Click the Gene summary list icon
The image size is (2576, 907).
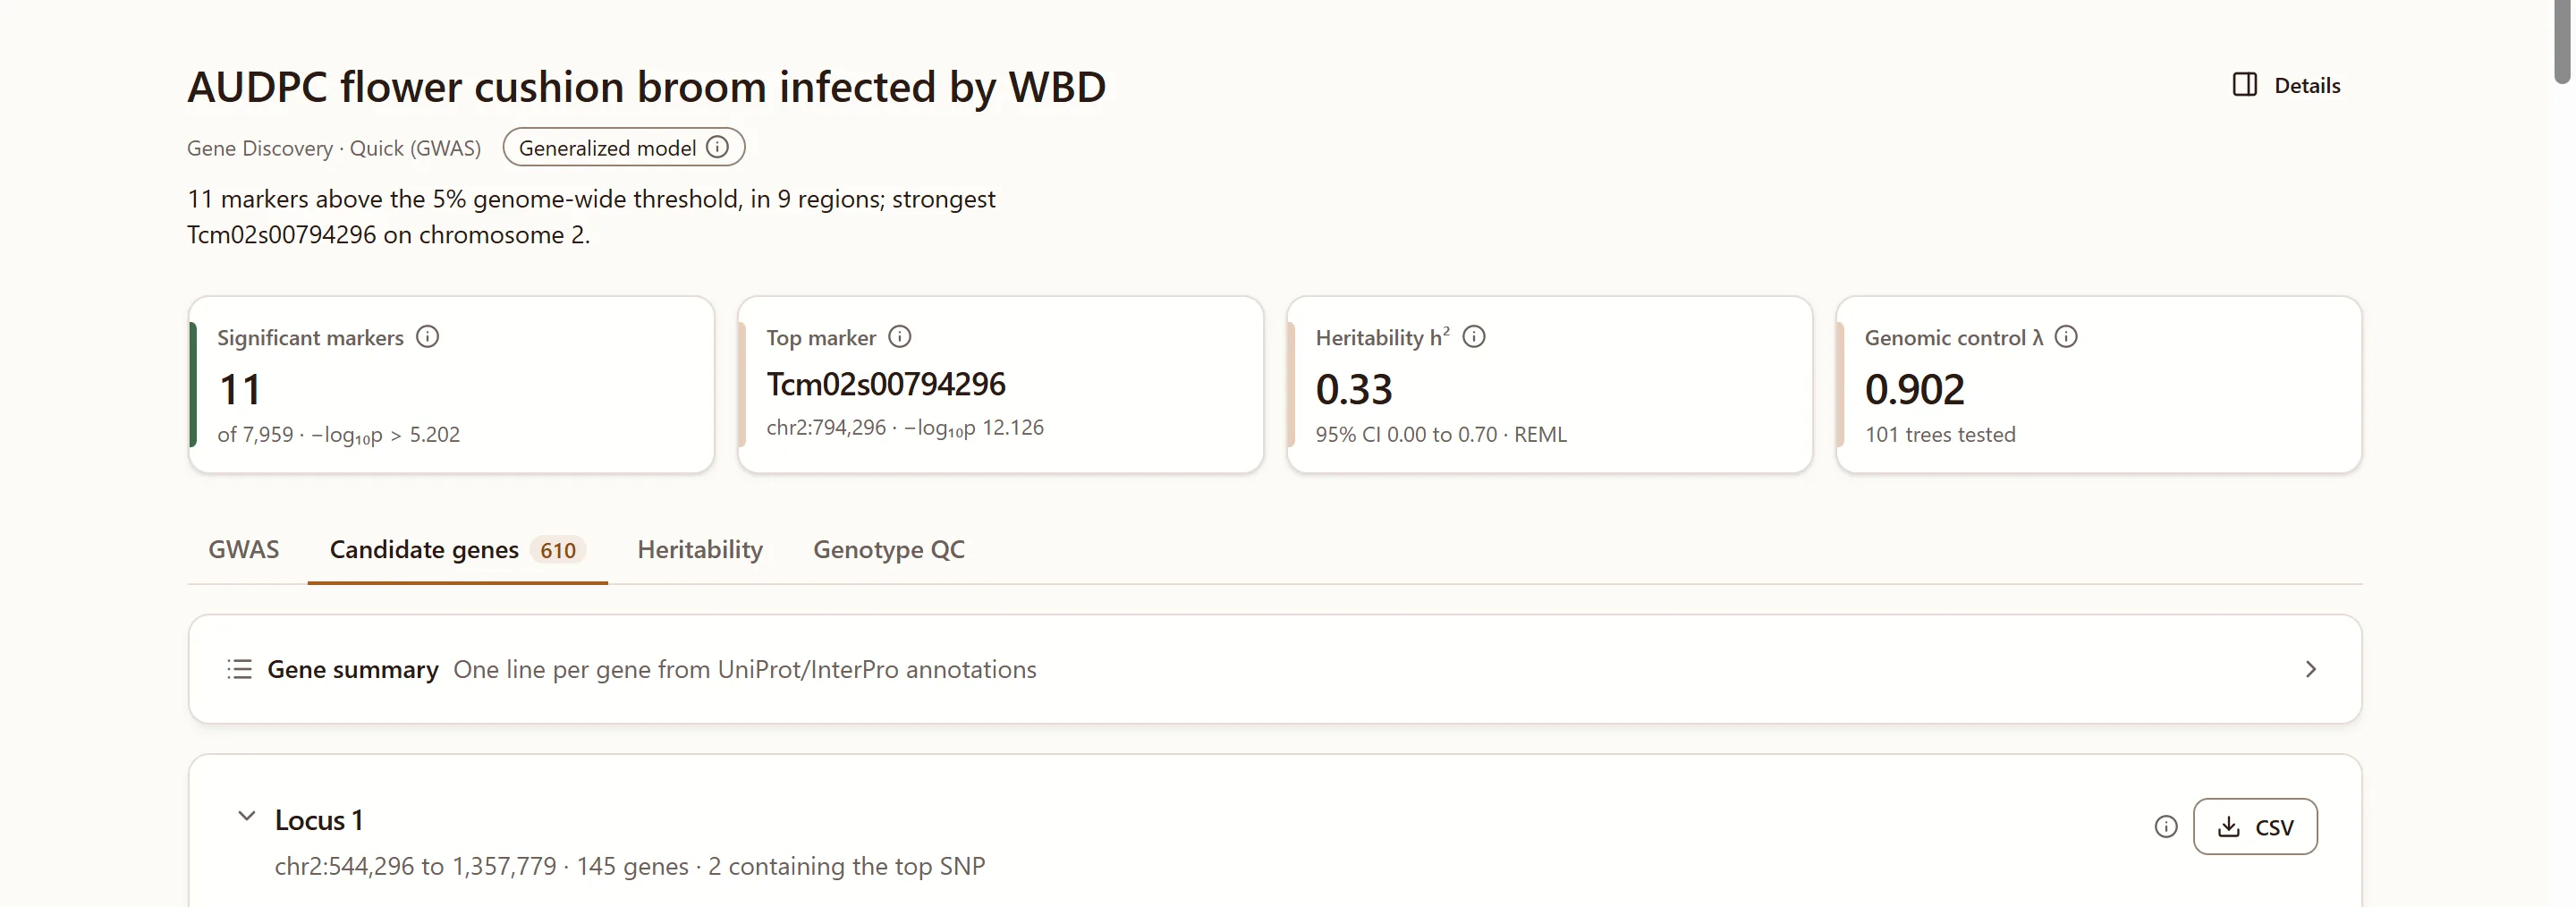(239, 669)
